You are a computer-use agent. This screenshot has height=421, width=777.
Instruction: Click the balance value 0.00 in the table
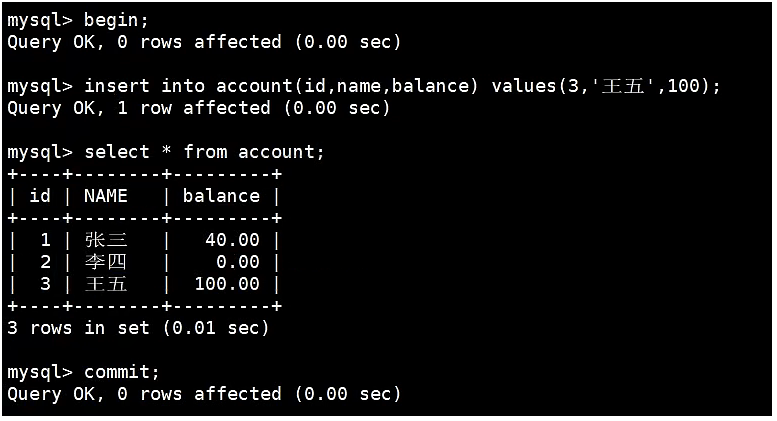click(238, 262)
